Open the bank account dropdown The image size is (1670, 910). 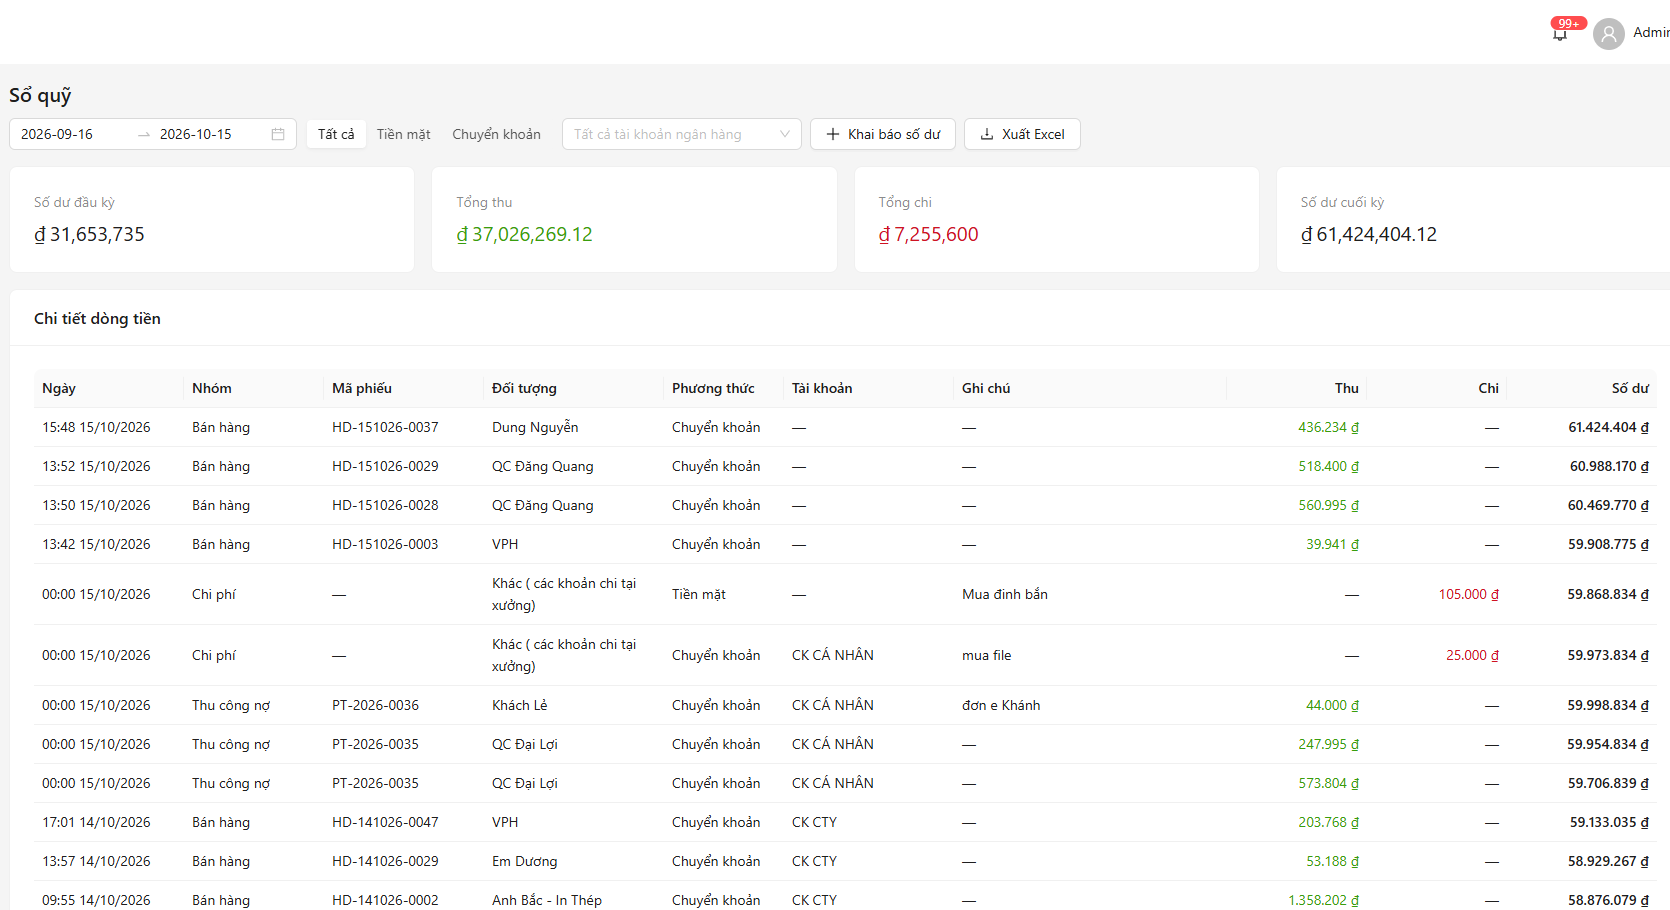point(682,134)
